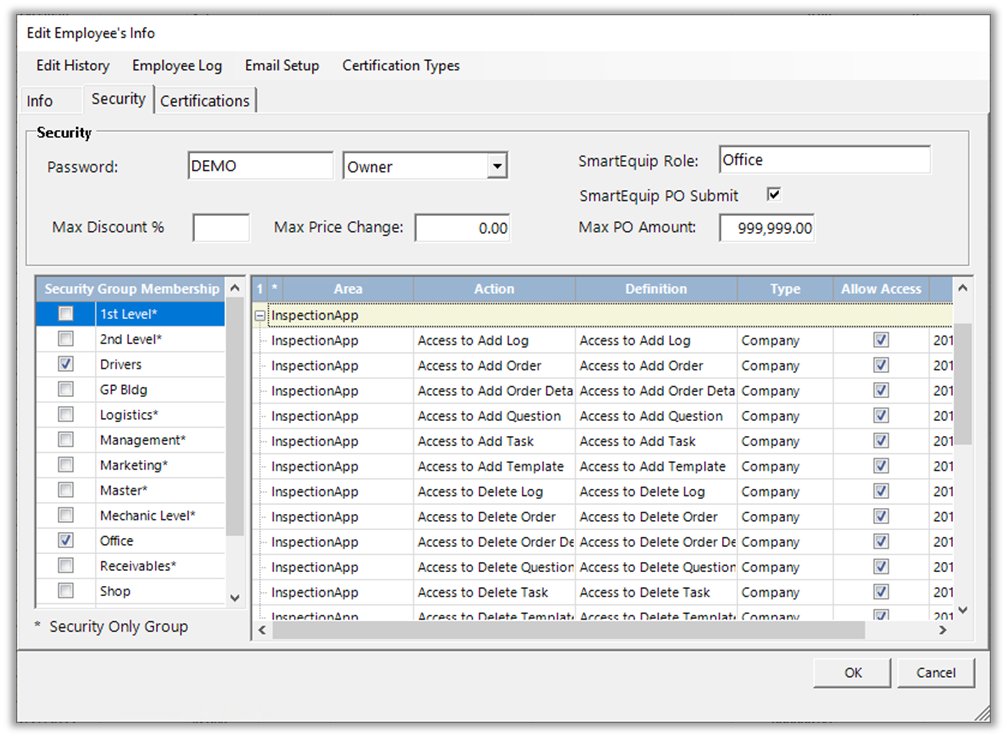Click the Max PO Amount field
The image size is (1007, 737).
(768, 228)
